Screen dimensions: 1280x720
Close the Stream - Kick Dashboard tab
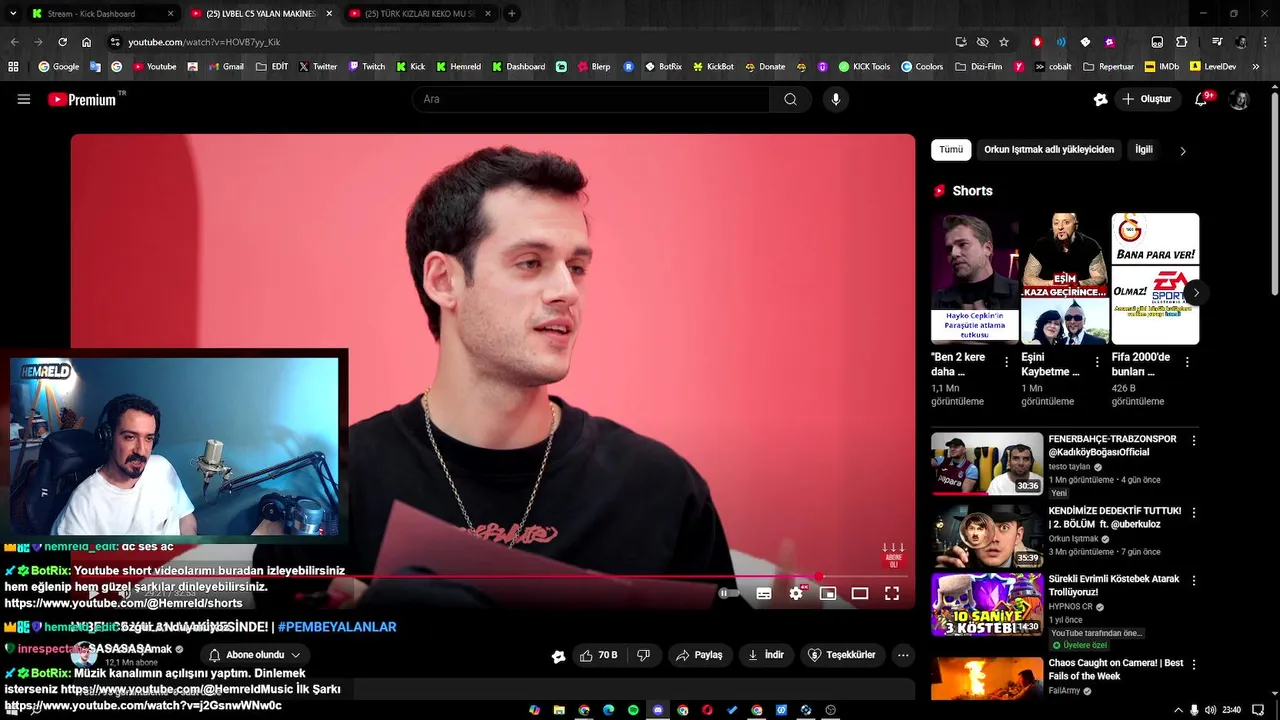pyautogui.click(x=171, y=14)
